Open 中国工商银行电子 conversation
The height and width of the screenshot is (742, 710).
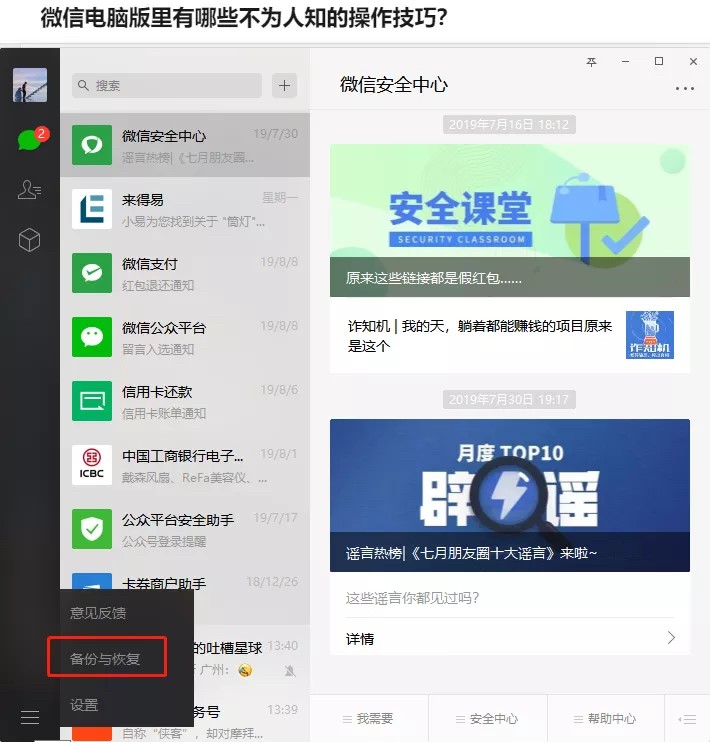185,465
